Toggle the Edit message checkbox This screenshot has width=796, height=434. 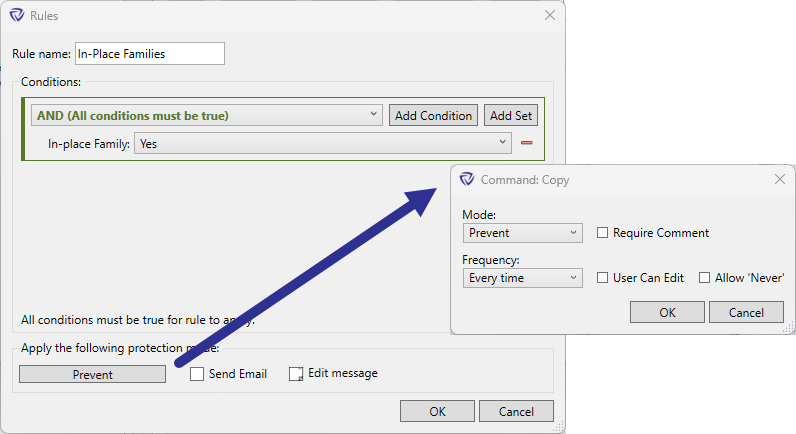pos(296,374)
